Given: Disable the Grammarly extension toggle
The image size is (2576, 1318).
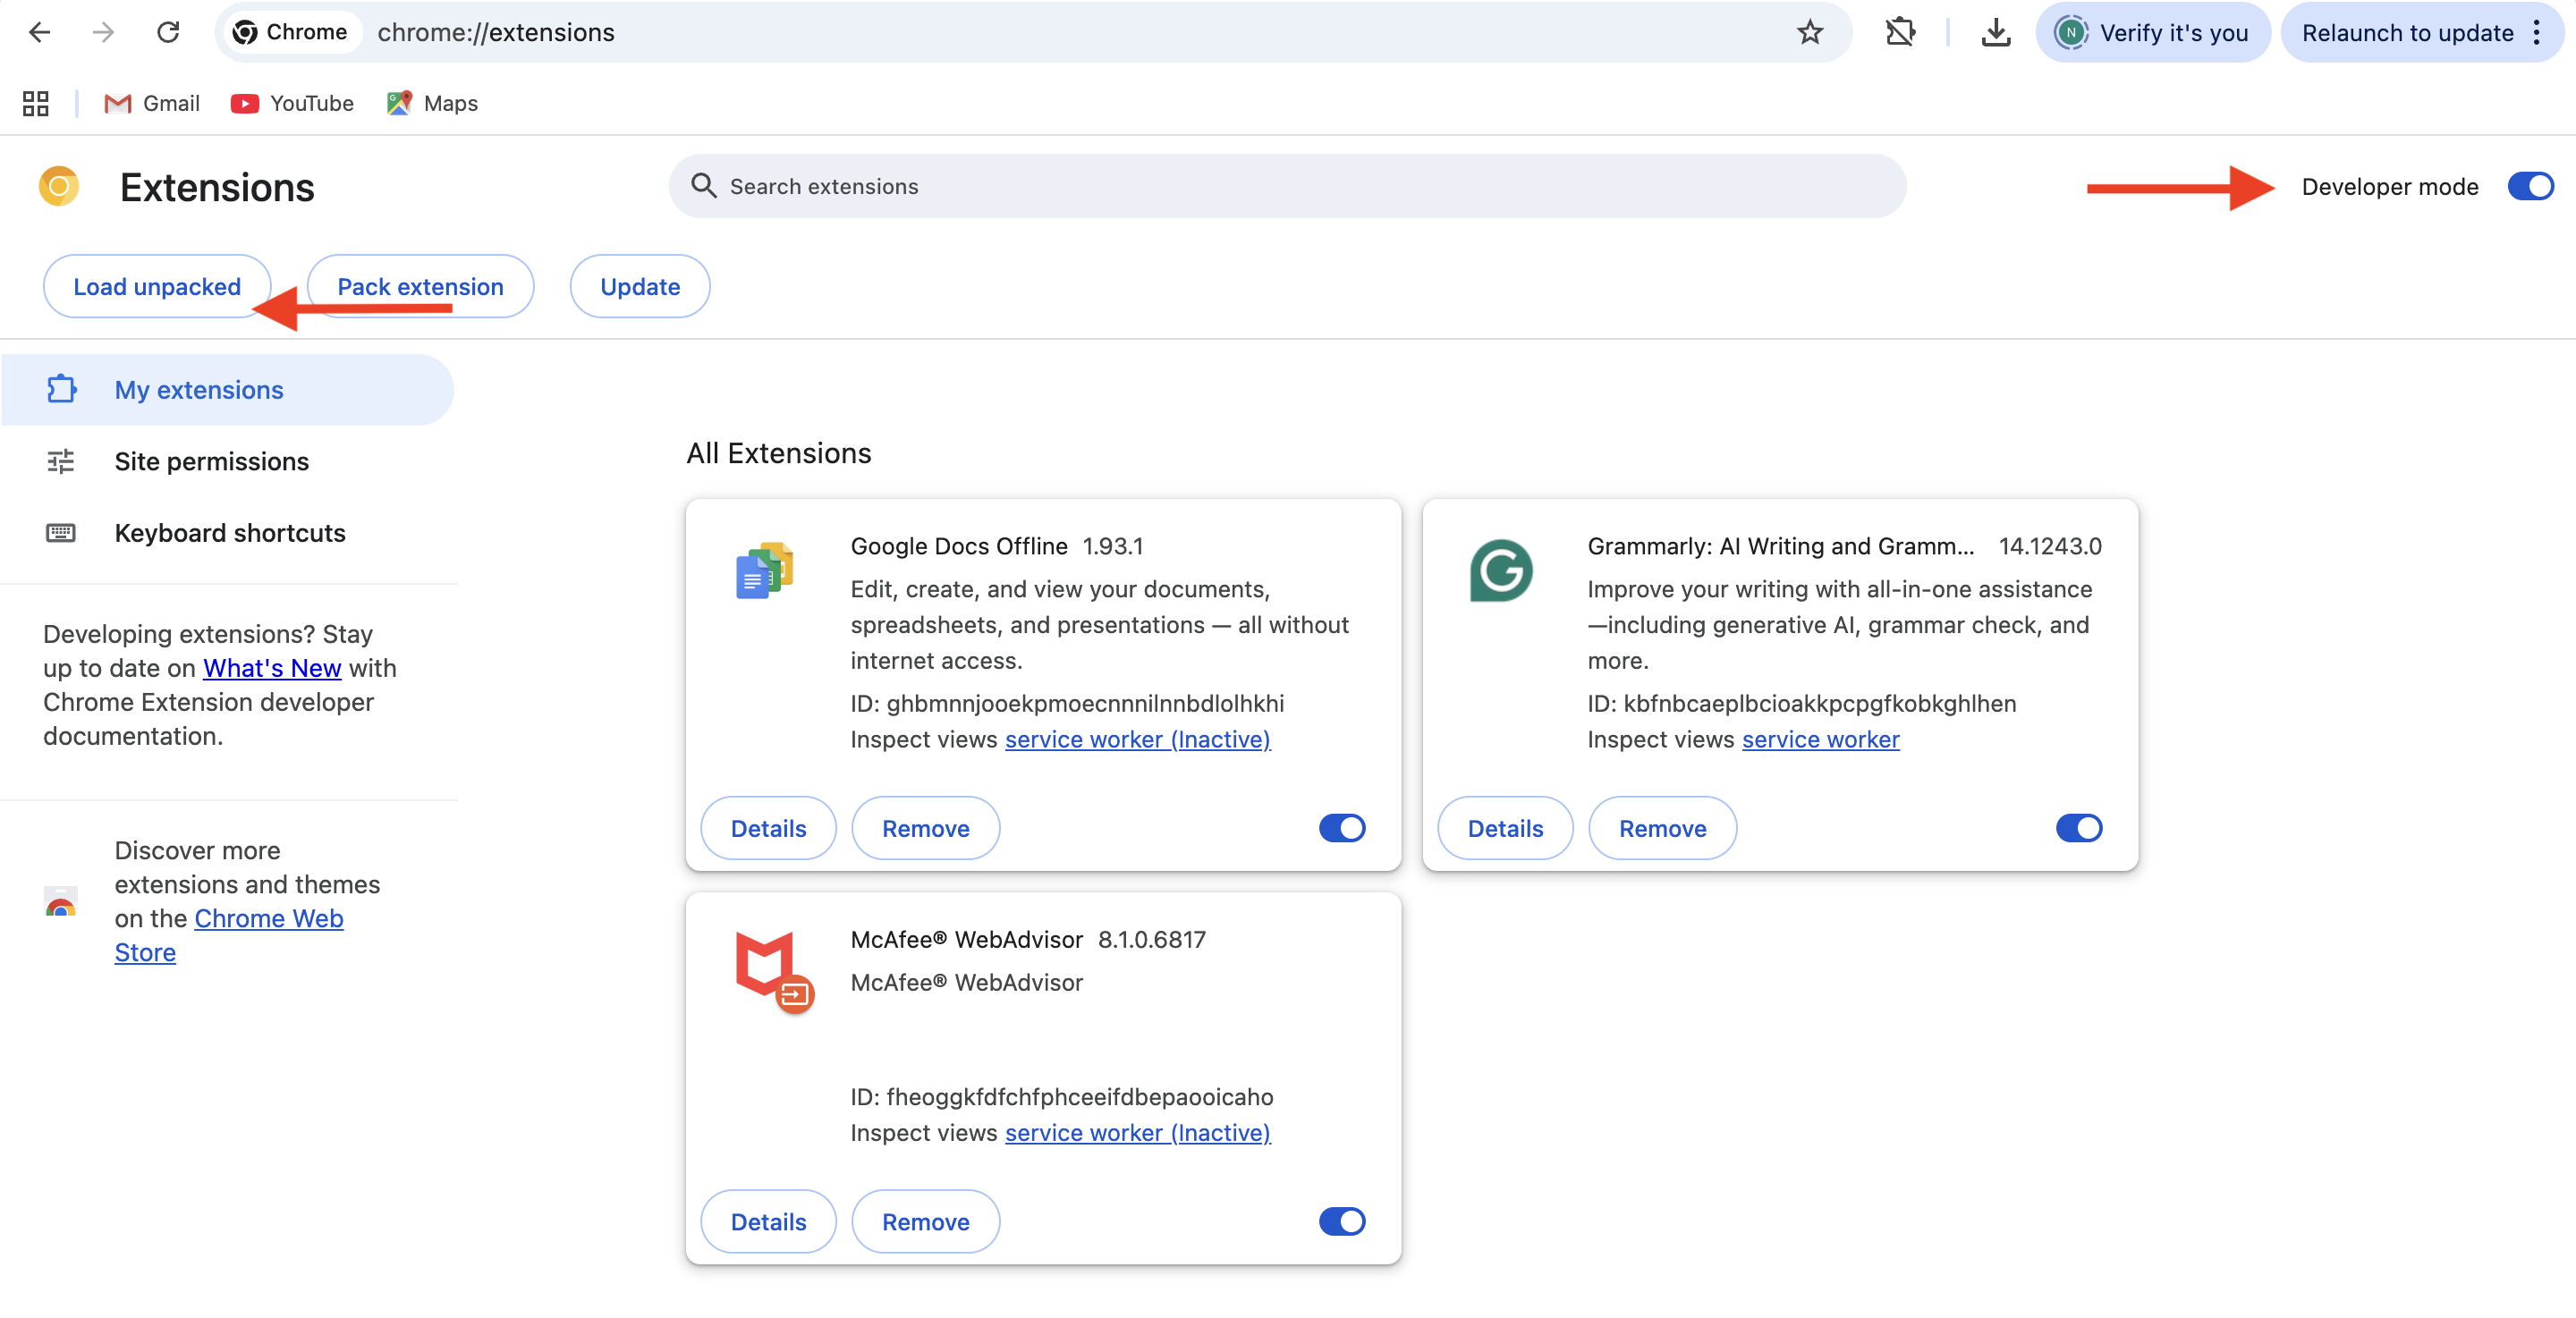Looking at the screenshot, I should tap(2079, 828).
